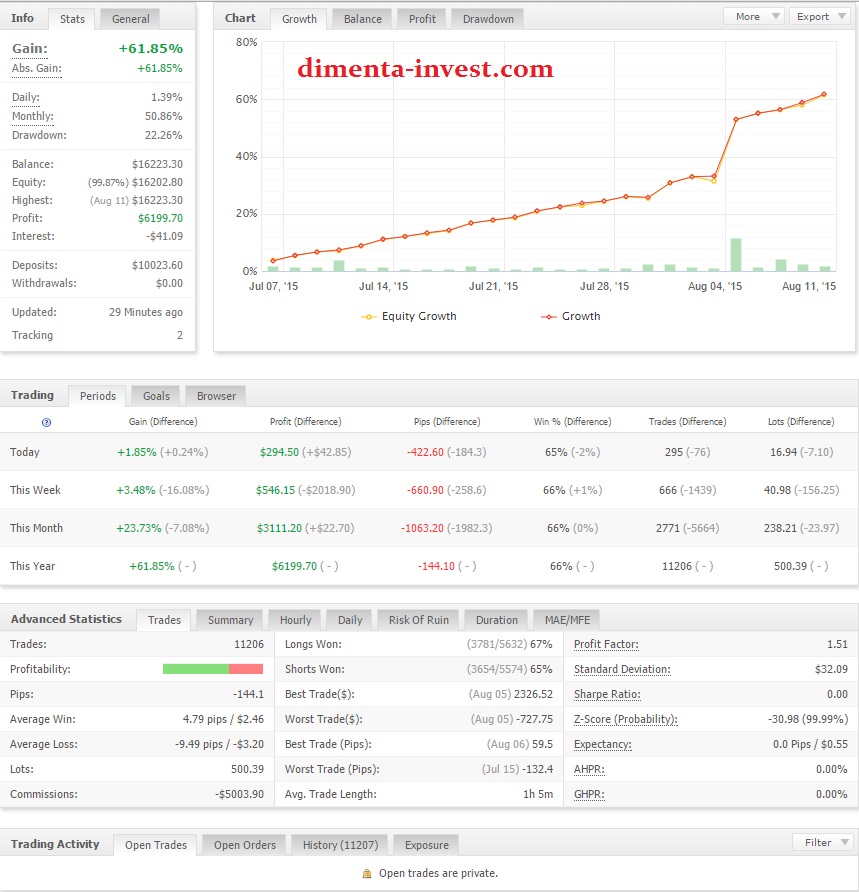This screenshot has width=859, height=892.
Task: Open the Duration statistics tab
Action: (497, 620)
